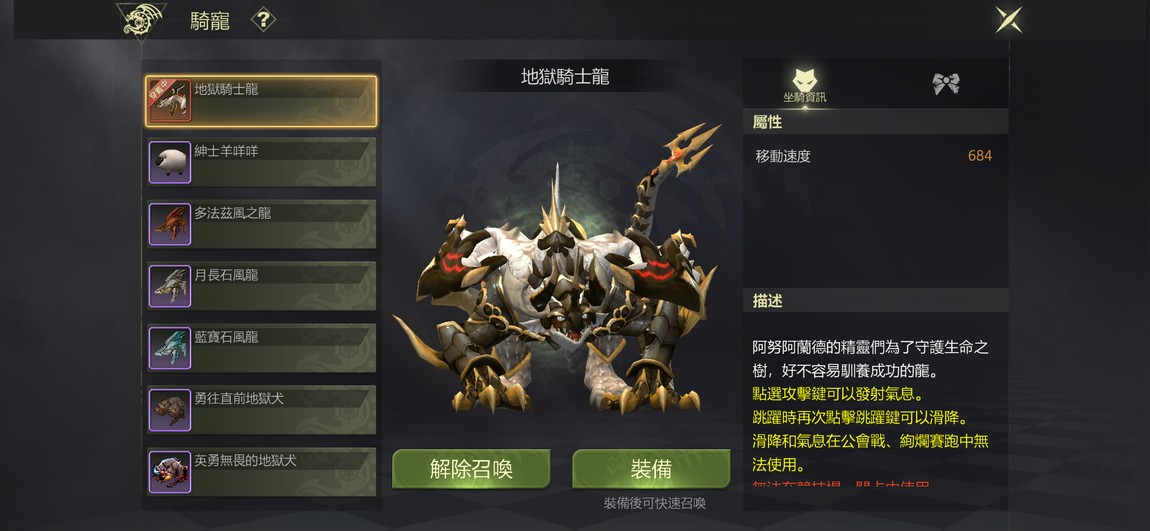Screen dimensions: 1150x531
Task: Click the 裝備 equip button
Action: 651,469
